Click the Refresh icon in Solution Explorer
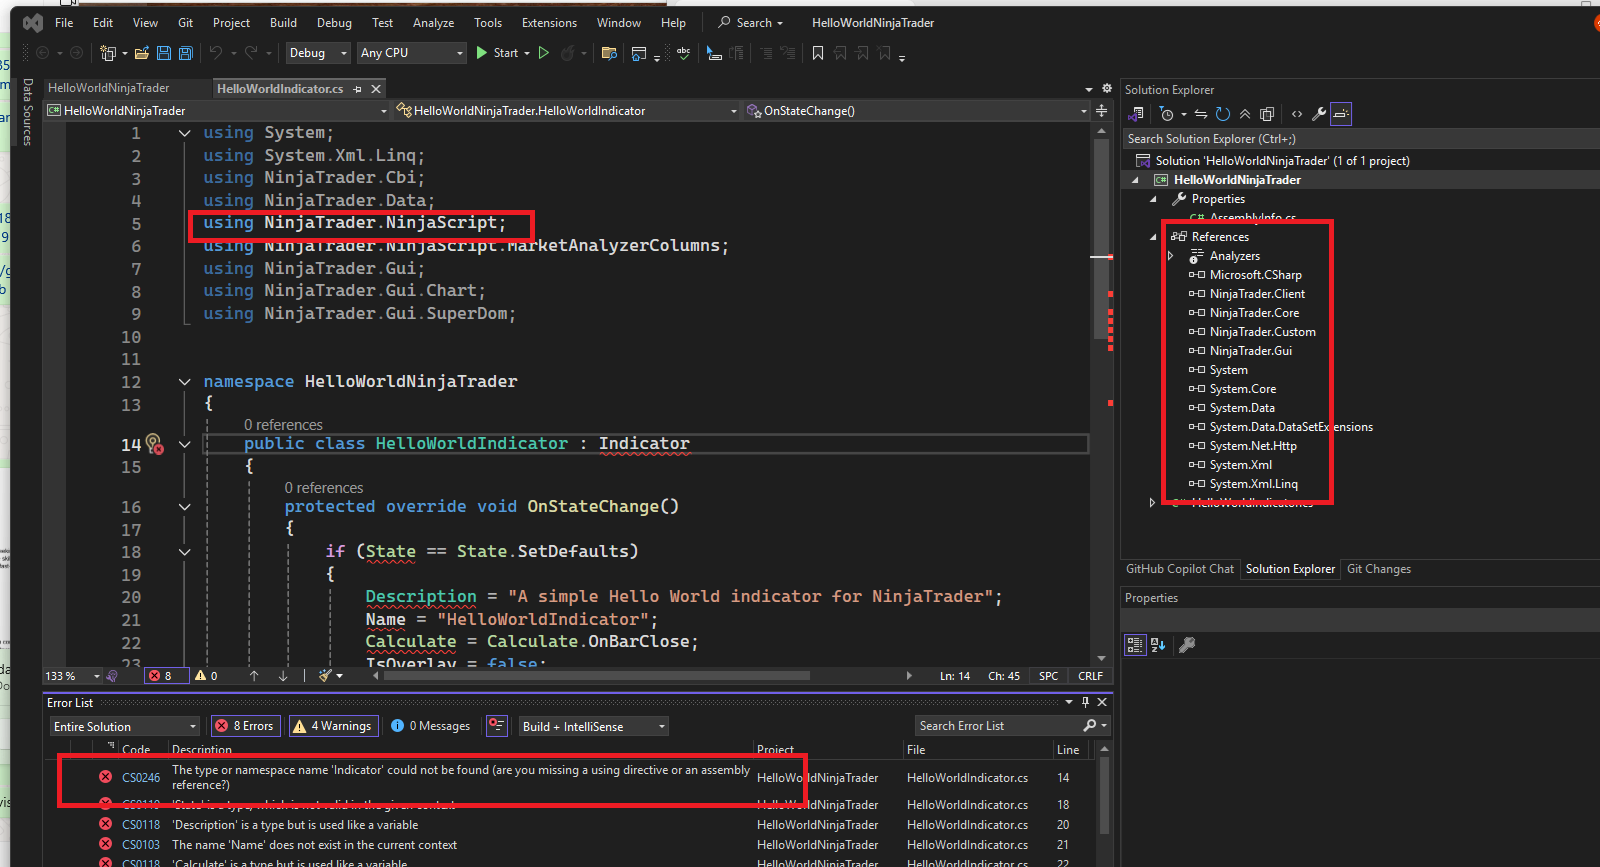 [x=1223, y=114]
